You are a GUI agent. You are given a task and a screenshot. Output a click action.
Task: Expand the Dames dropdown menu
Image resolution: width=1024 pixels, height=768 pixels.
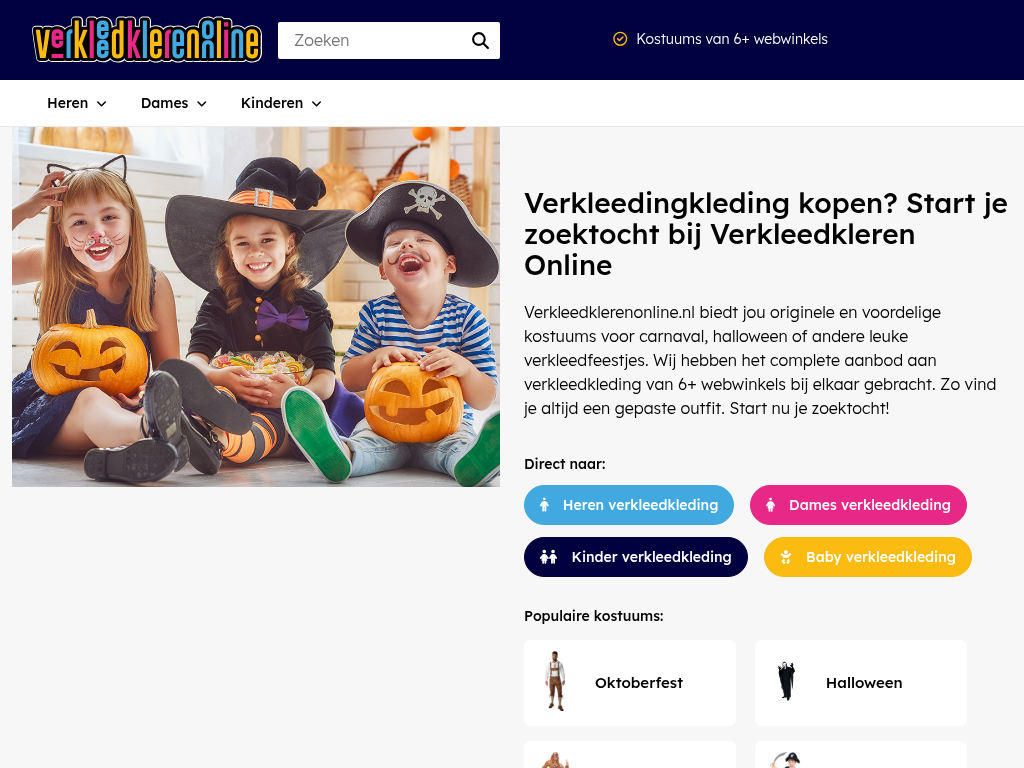pos(174,103)
